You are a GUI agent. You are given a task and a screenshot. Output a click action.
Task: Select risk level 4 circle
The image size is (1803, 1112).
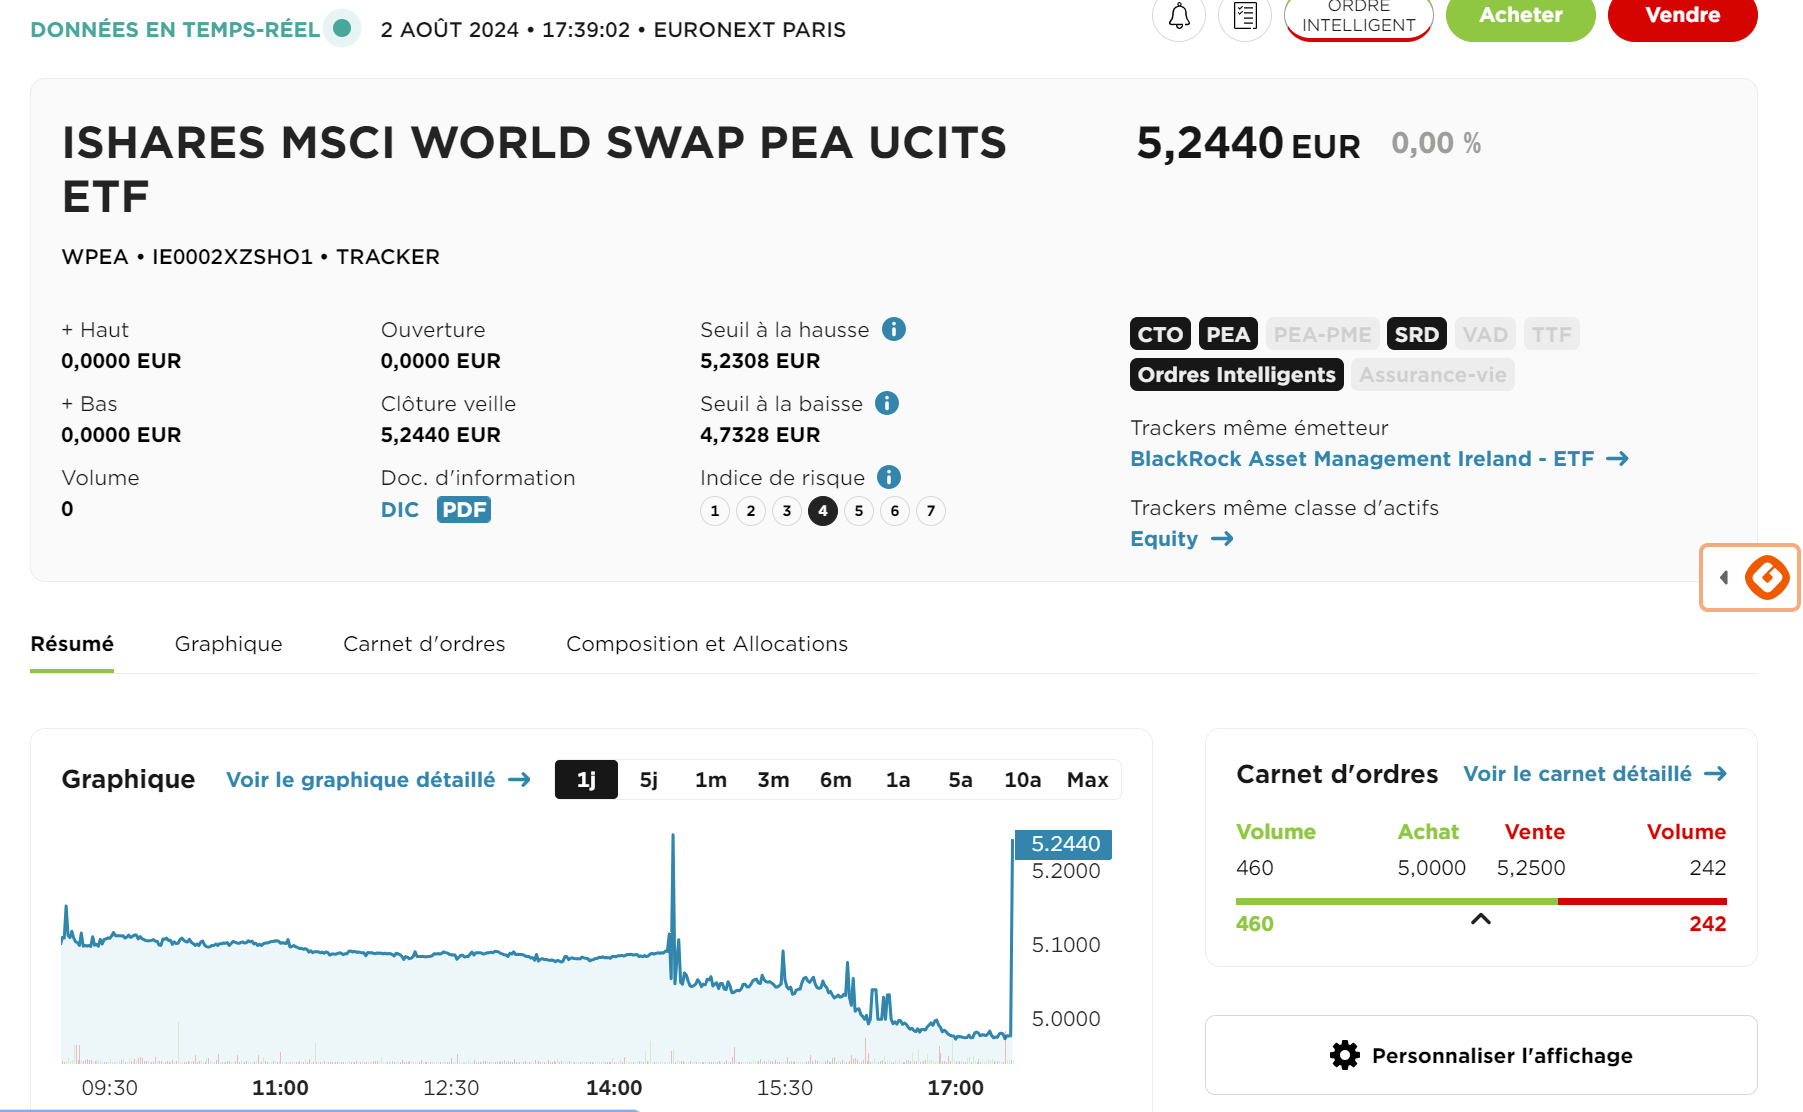(x=823, y=511)
